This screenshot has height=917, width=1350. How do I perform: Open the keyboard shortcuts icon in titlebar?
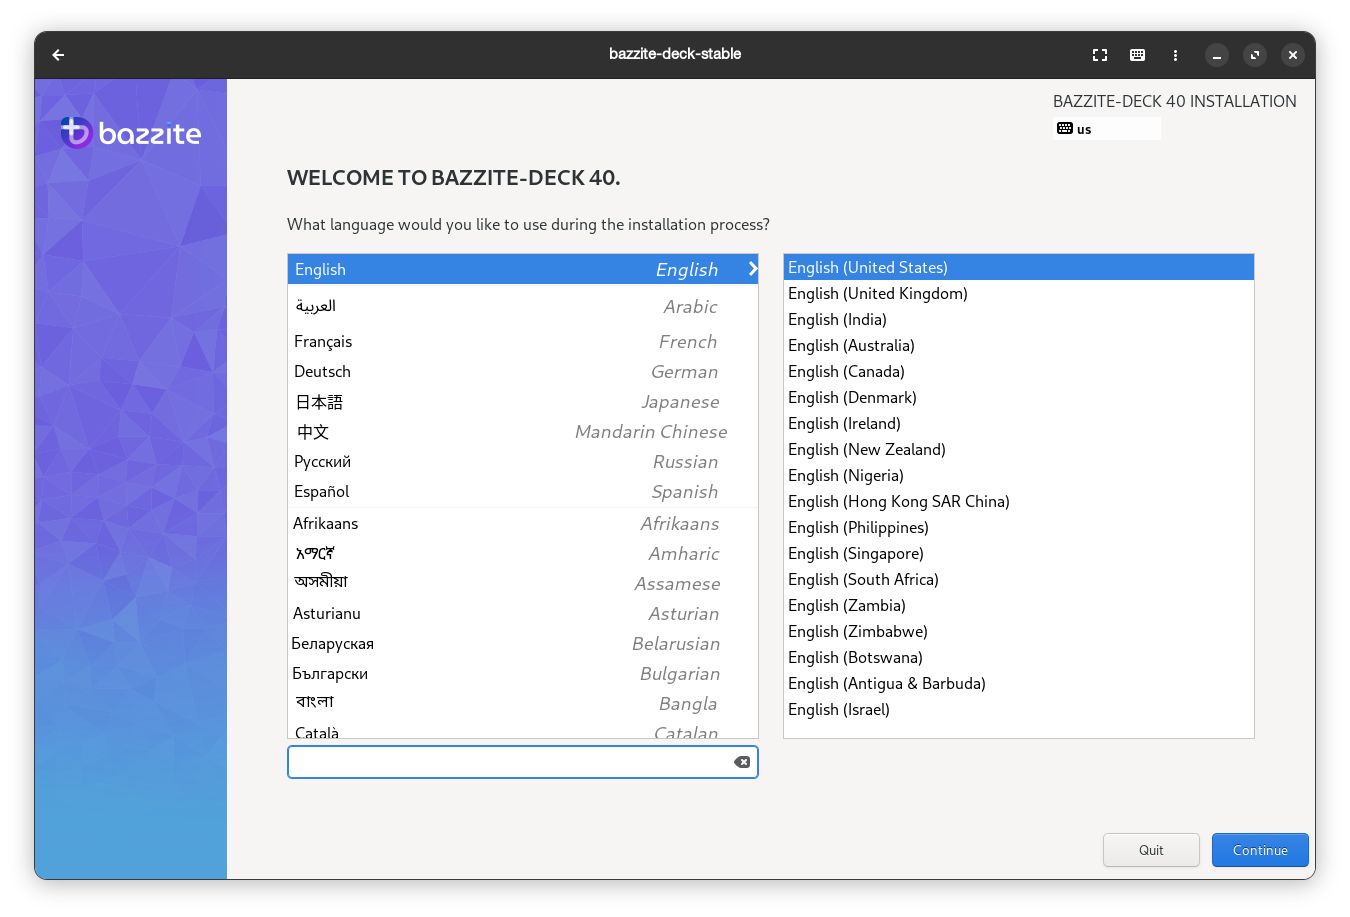pyautogui.click(x=1137, y=55)
